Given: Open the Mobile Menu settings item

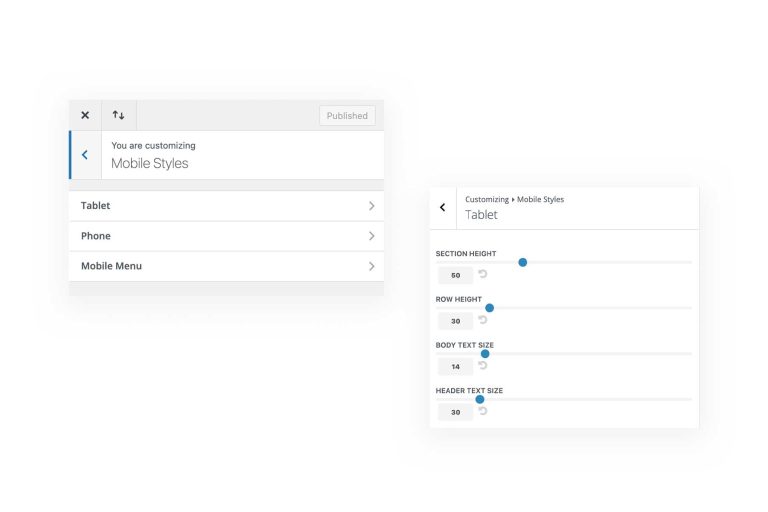Looking at the screenshot, I should (111, 266).
